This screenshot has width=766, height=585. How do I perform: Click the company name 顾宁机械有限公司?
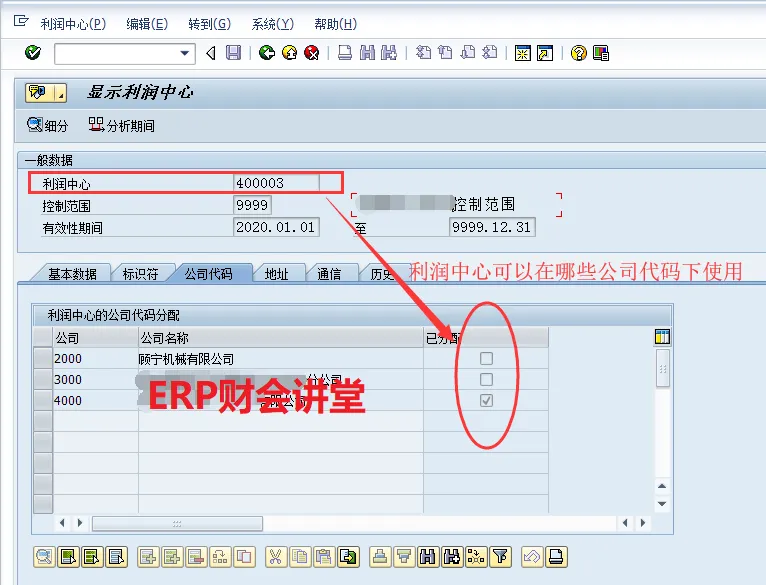tap(186, 359)
